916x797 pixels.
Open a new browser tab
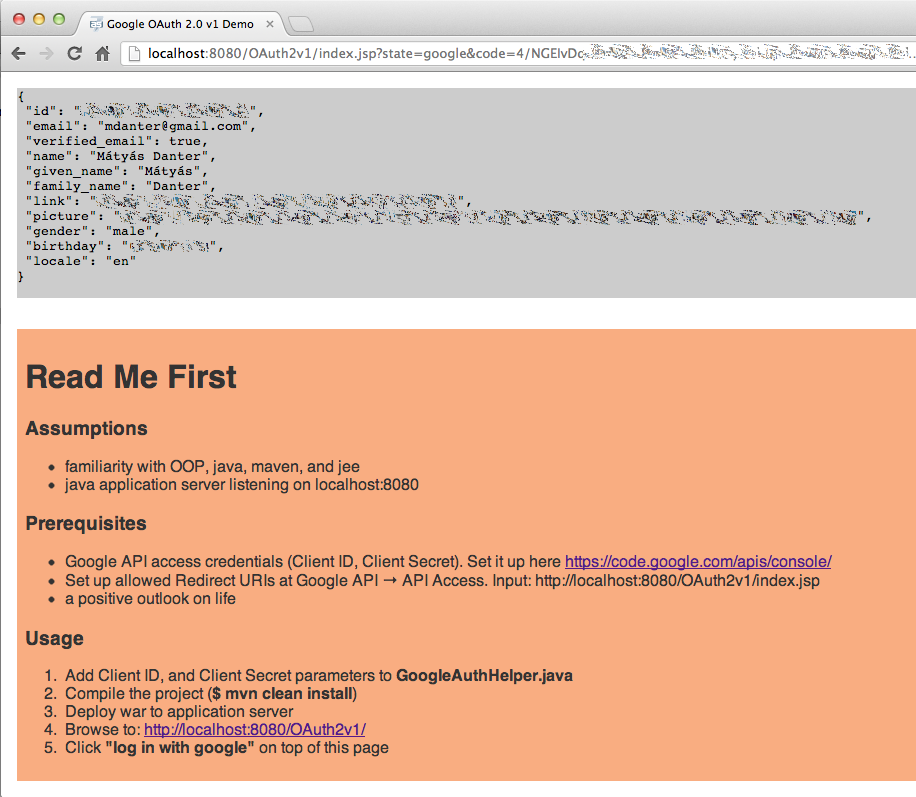(x=301, y=24)
